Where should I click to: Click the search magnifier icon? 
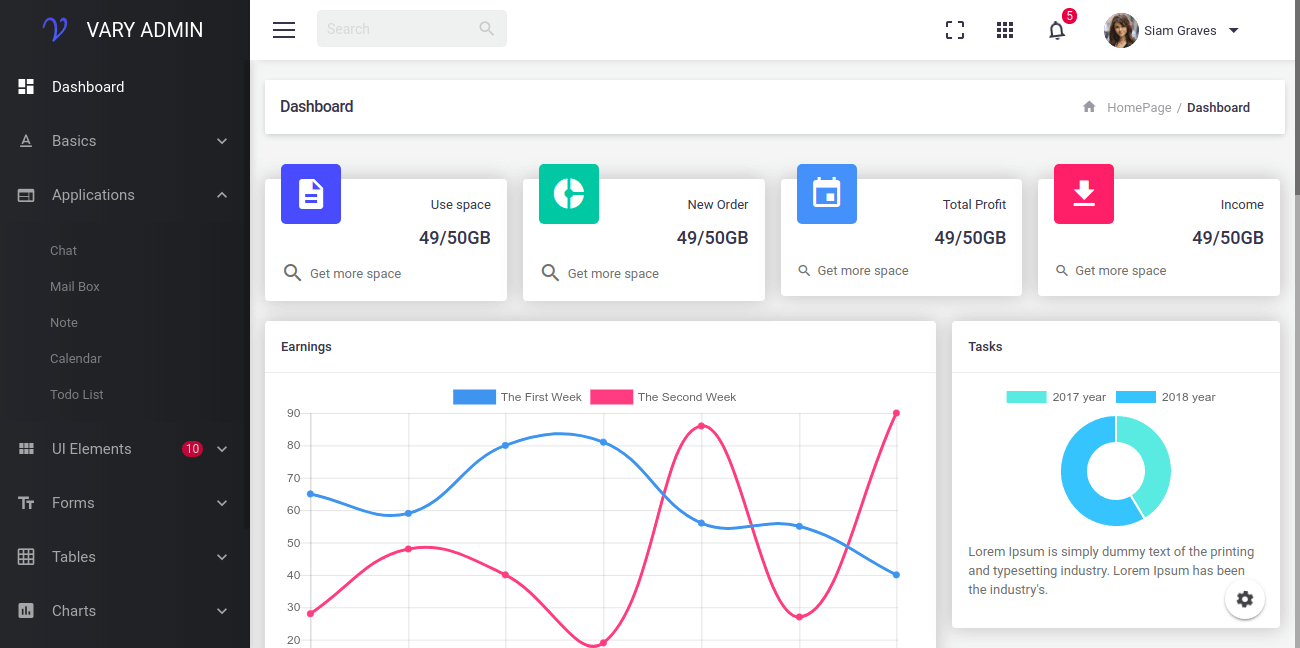487,28
